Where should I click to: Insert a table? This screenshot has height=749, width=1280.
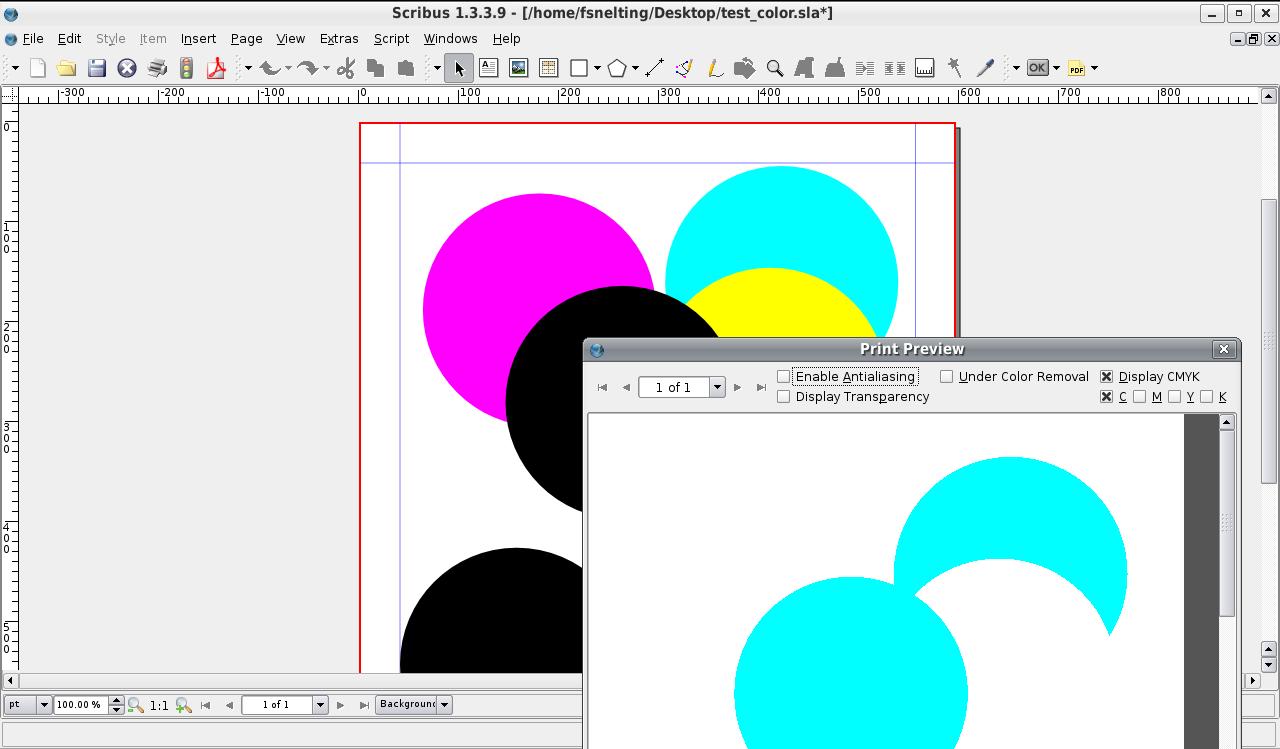click(x=548, y=68)
